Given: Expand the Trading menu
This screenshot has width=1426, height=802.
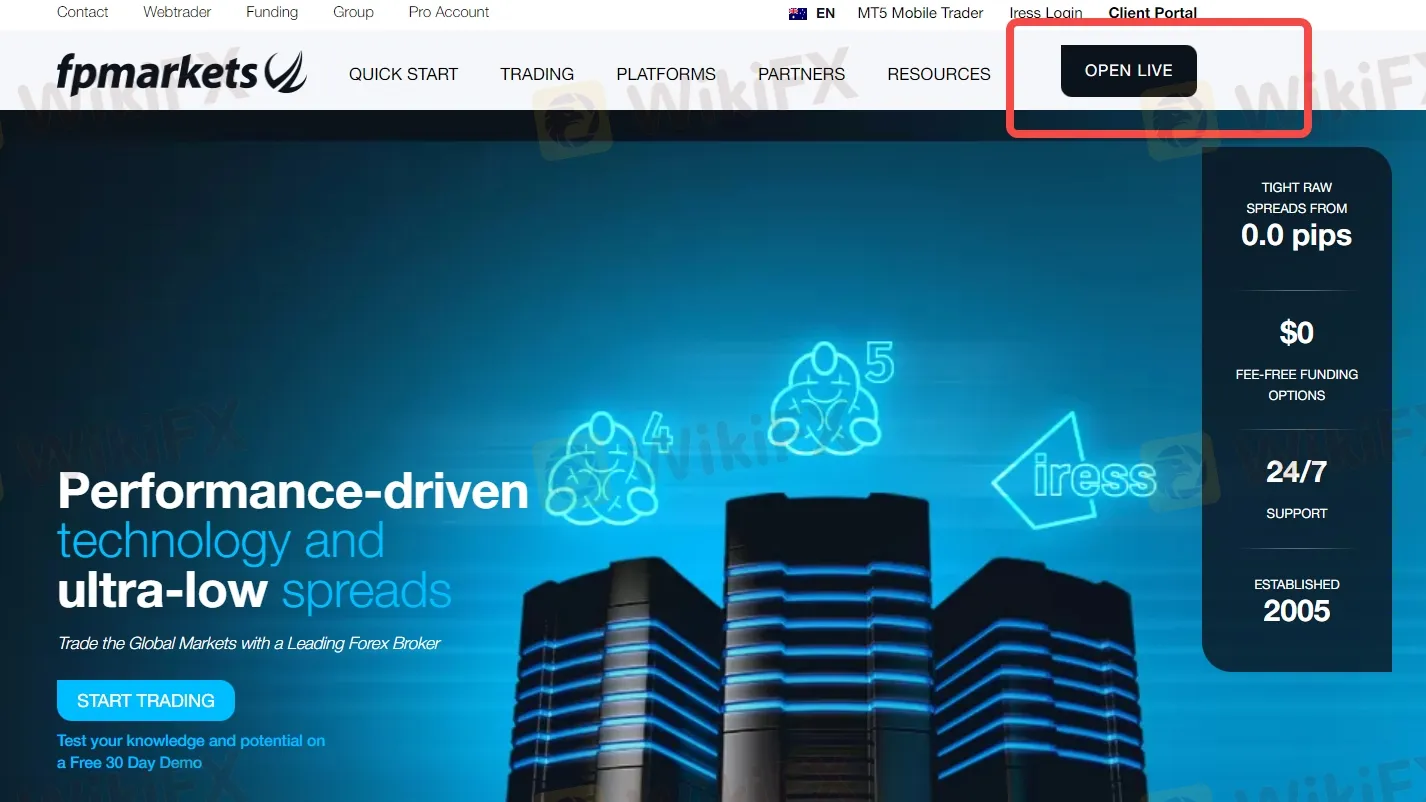Looking at the screenshot, I should pos(537,74).
